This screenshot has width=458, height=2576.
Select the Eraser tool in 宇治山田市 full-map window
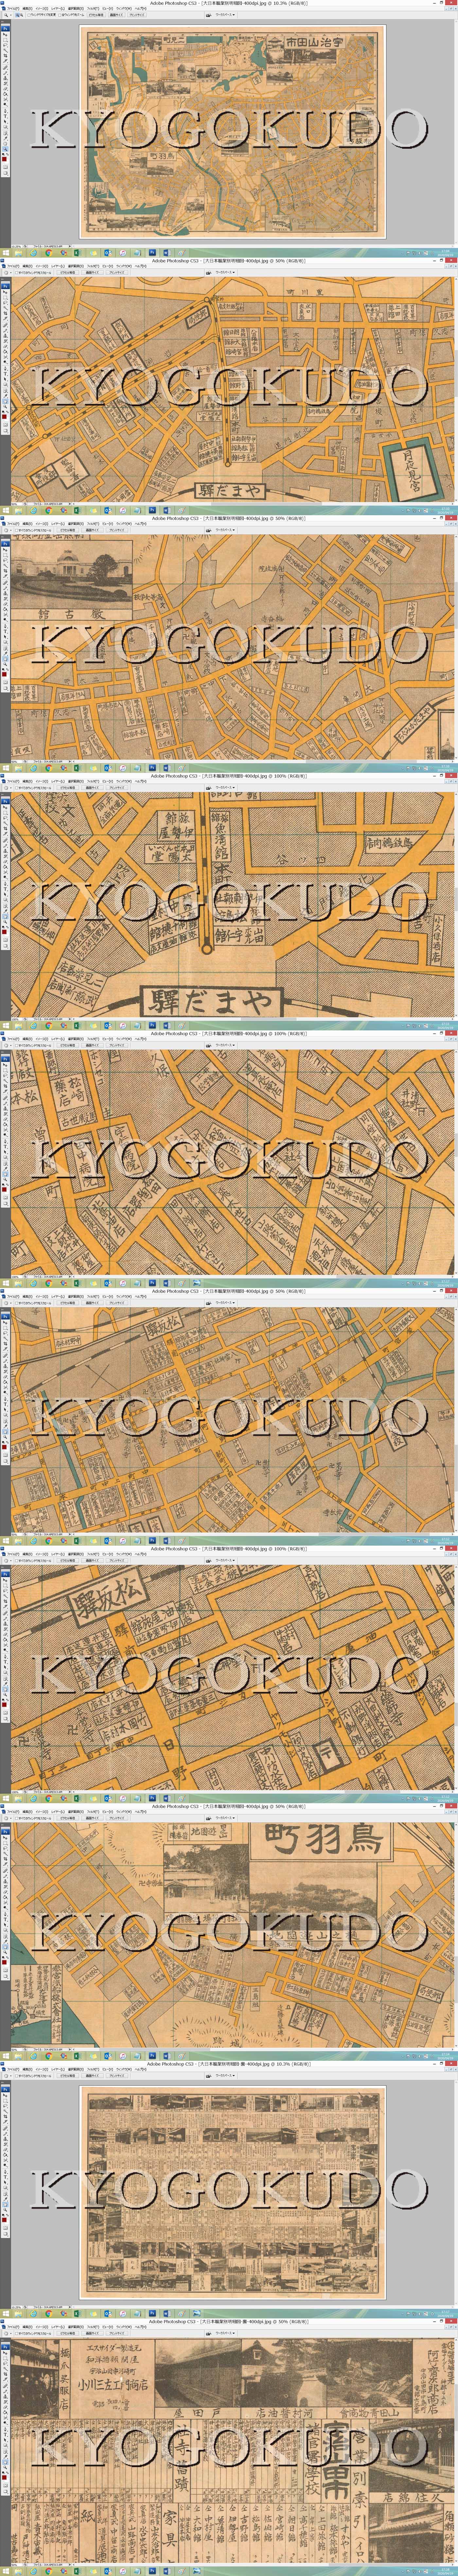[5, 89]
